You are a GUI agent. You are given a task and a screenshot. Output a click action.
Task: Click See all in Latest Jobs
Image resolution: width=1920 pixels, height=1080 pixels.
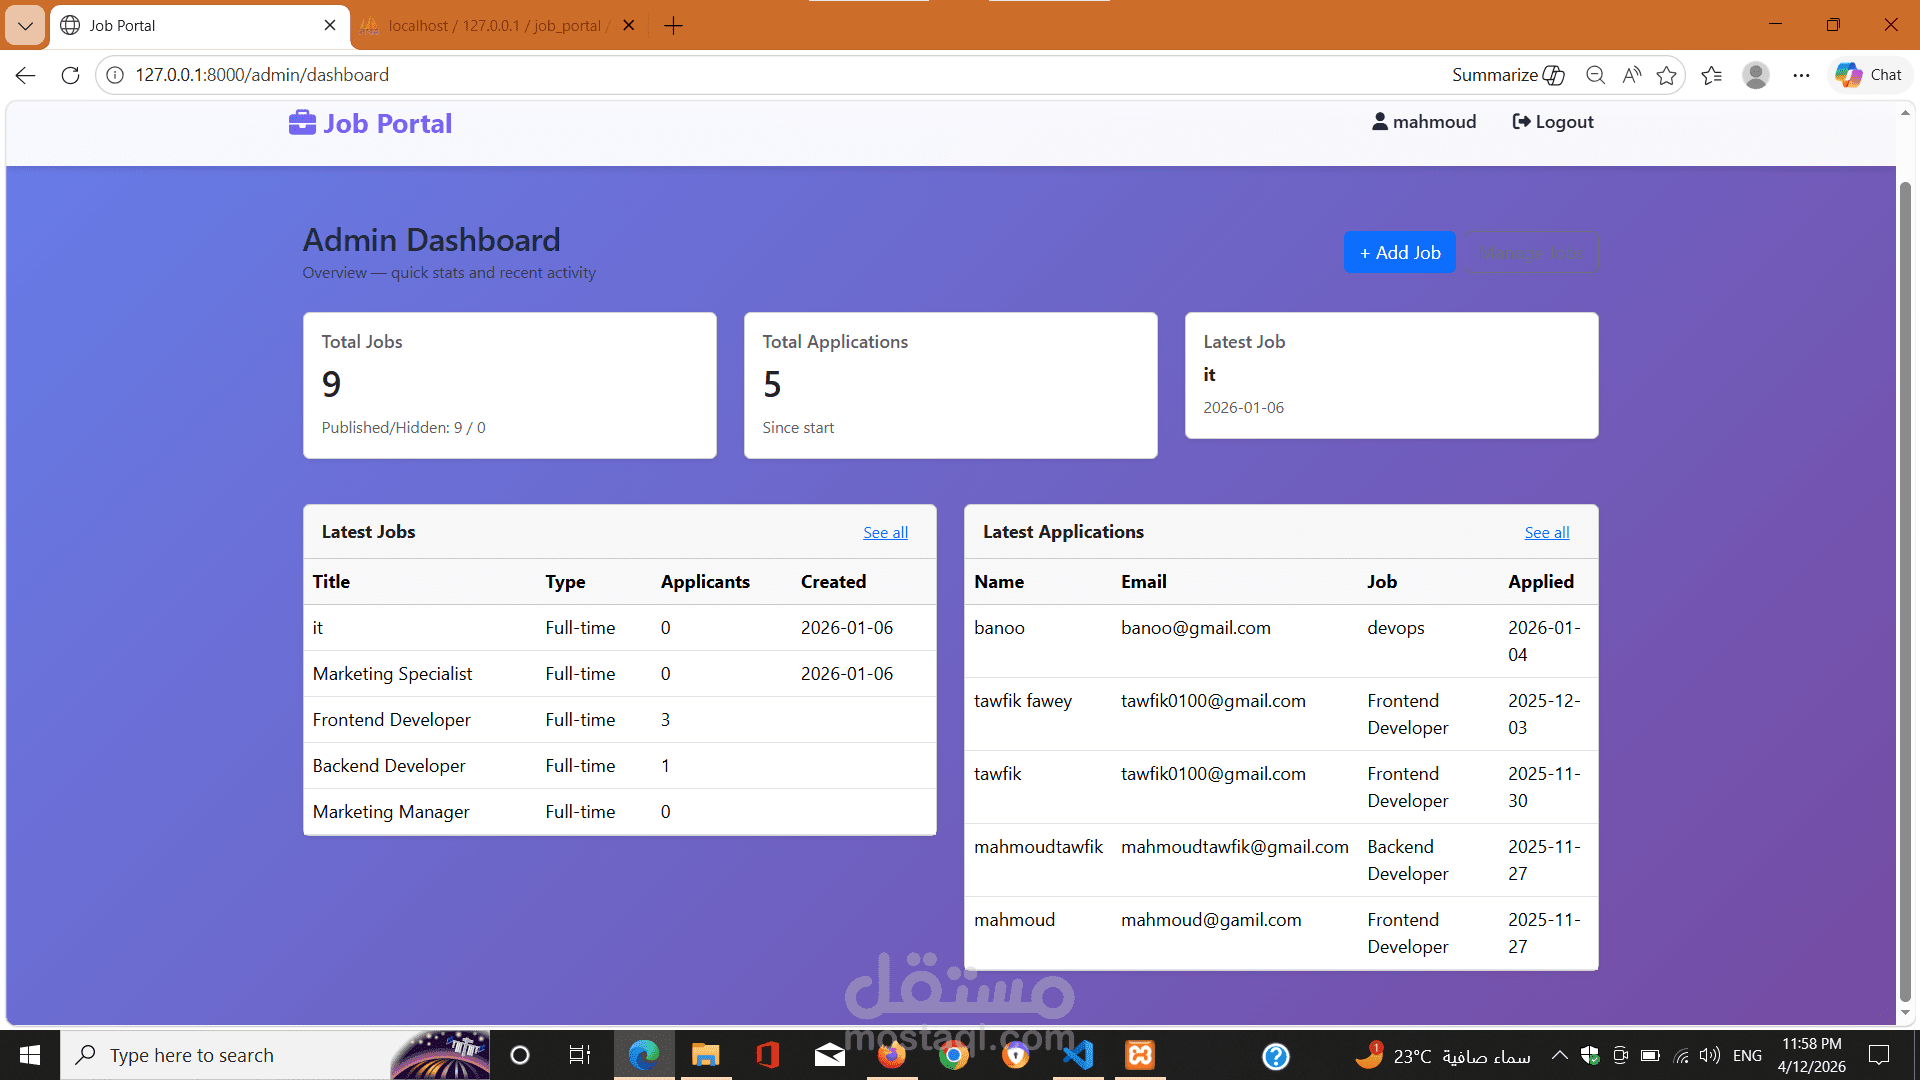(885, 533)
